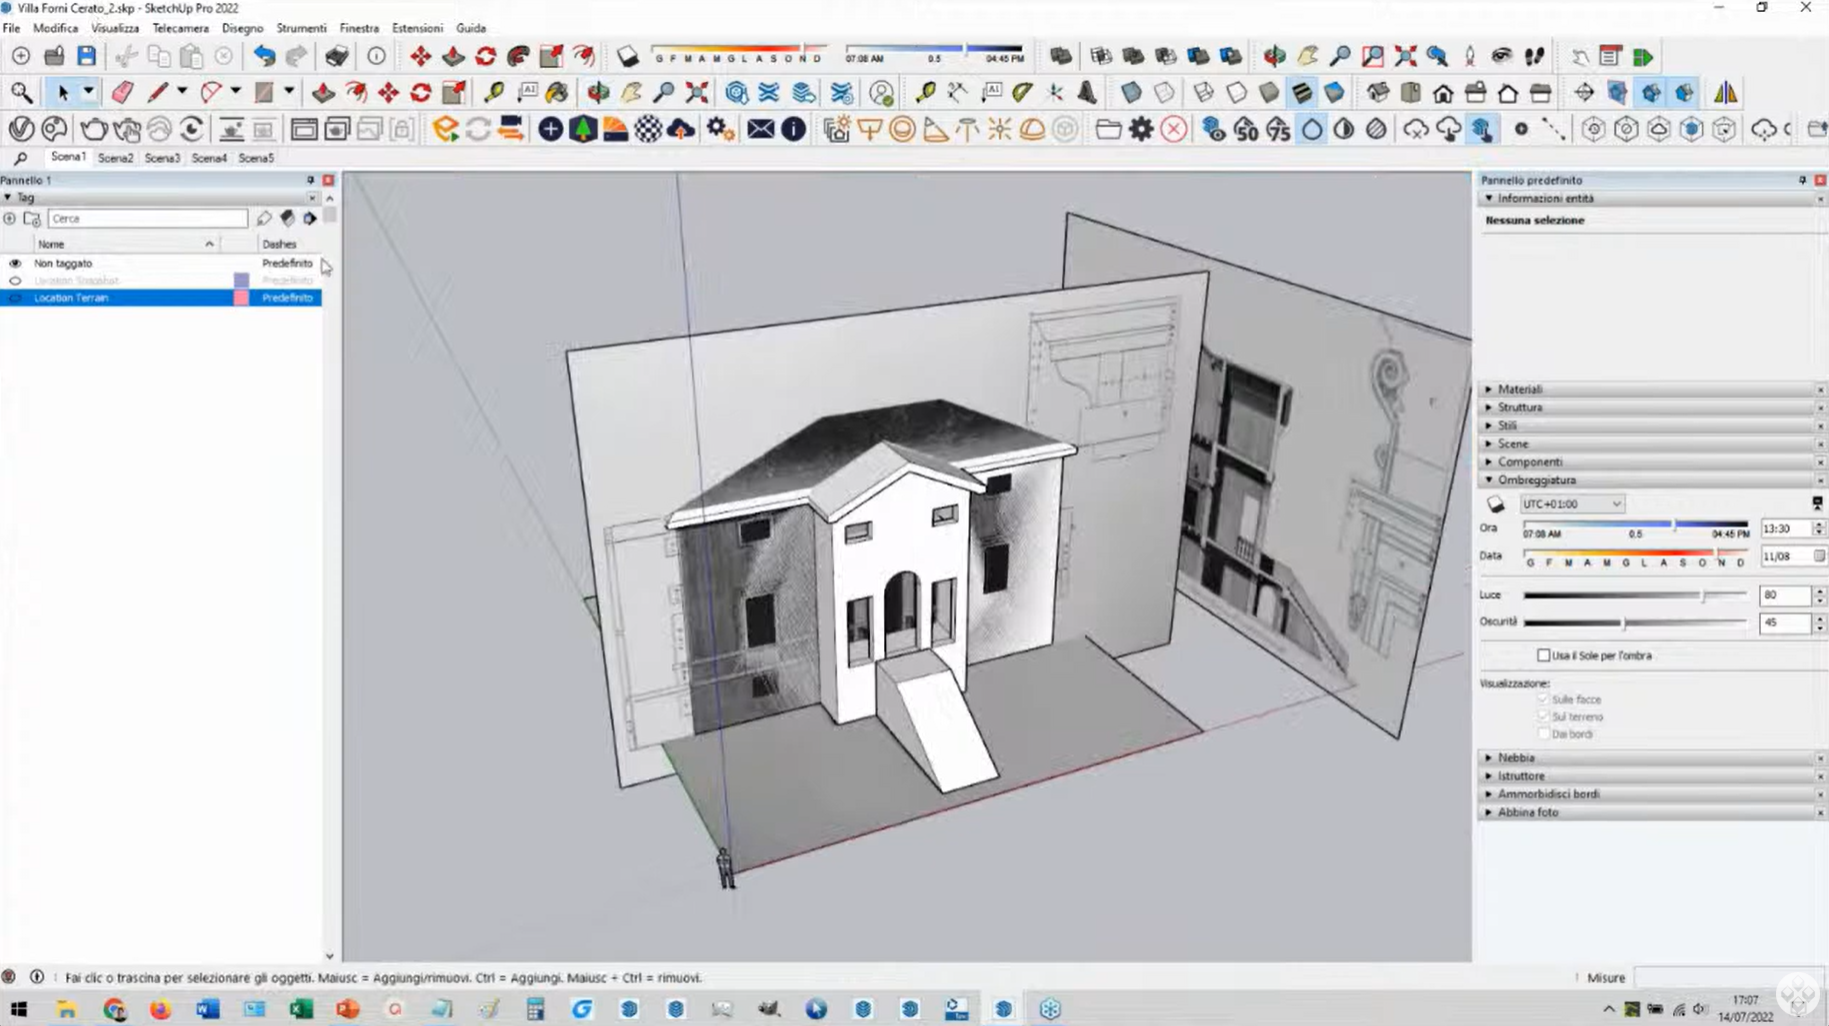Show the Location Snapshot tag
This screenshot has width=1829, height=1026.
[15, 281]
